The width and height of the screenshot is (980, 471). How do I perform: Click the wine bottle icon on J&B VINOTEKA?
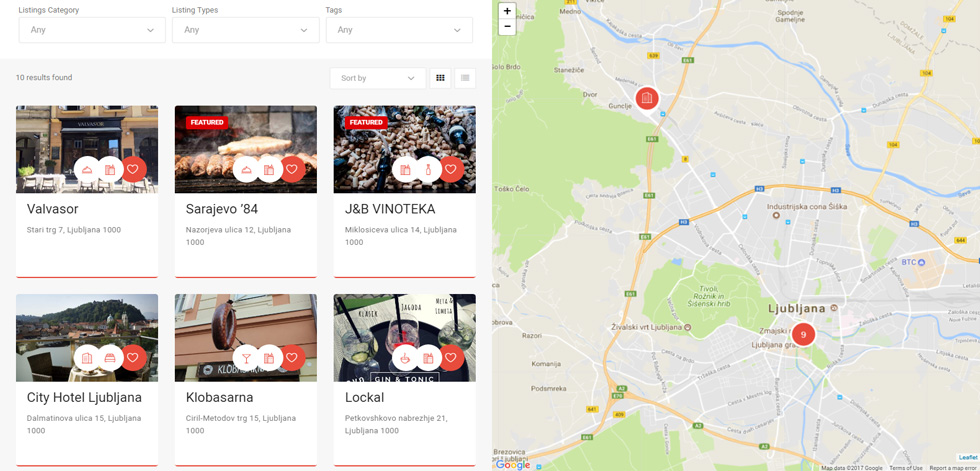[428, 169]
